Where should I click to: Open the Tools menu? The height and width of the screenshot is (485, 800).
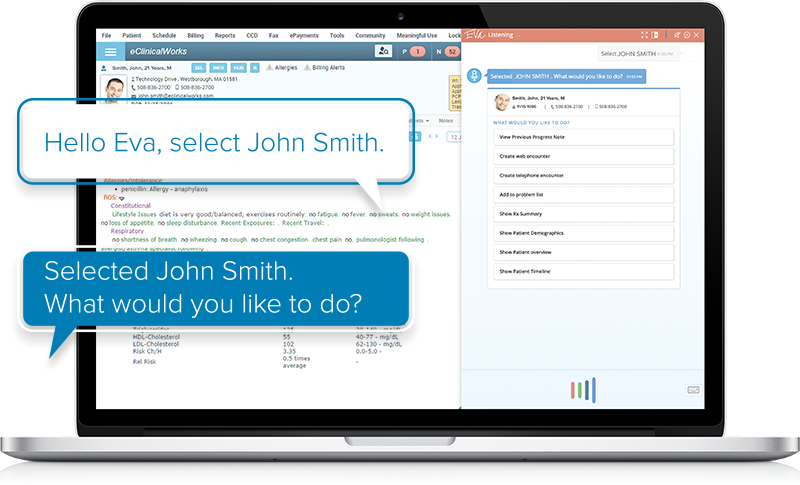(x=337, y=36)
